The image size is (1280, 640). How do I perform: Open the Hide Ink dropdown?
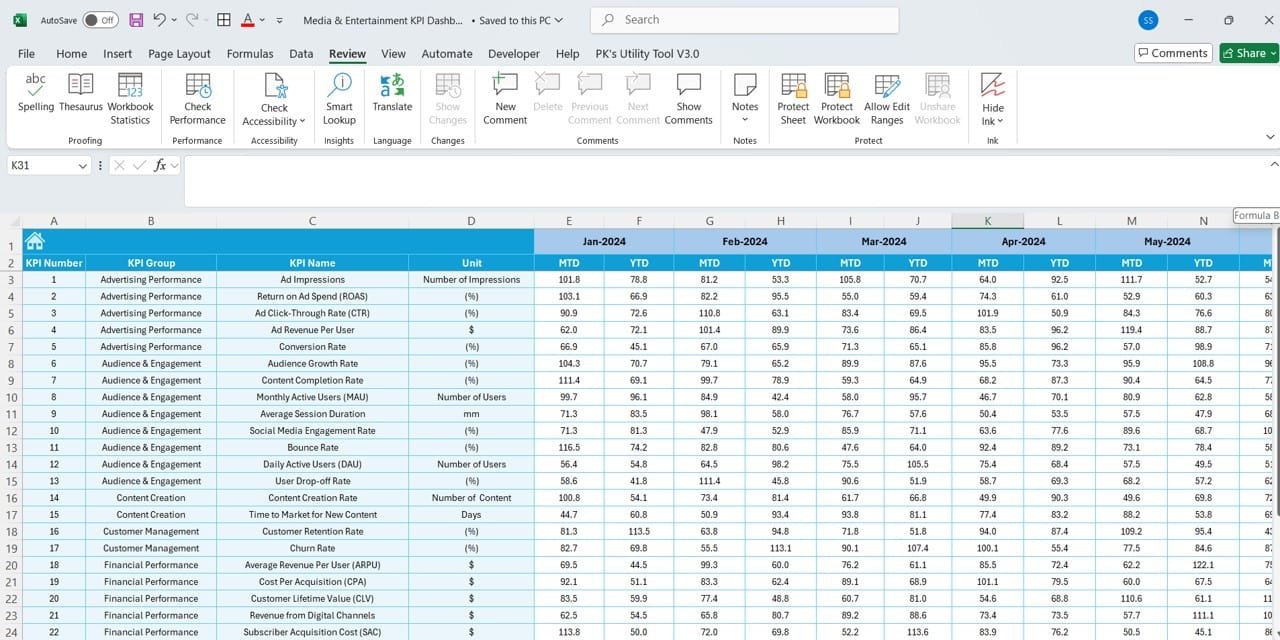[x=993, y=97]
